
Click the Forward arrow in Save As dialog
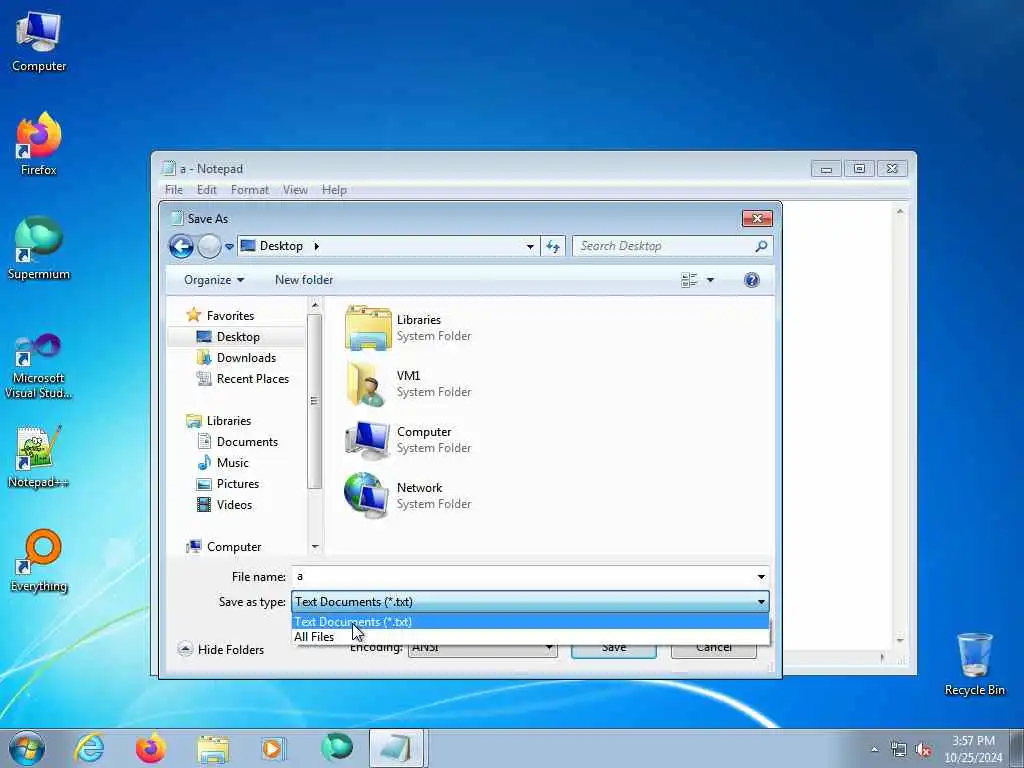coord(209,246)
